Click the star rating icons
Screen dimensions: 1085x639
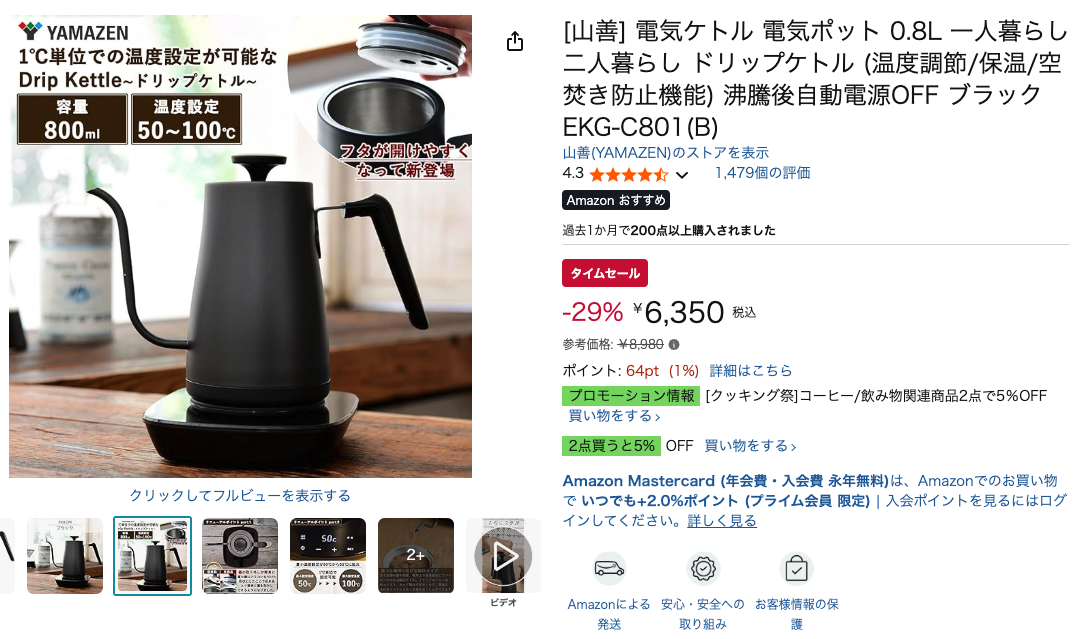(x=628, y=174)
